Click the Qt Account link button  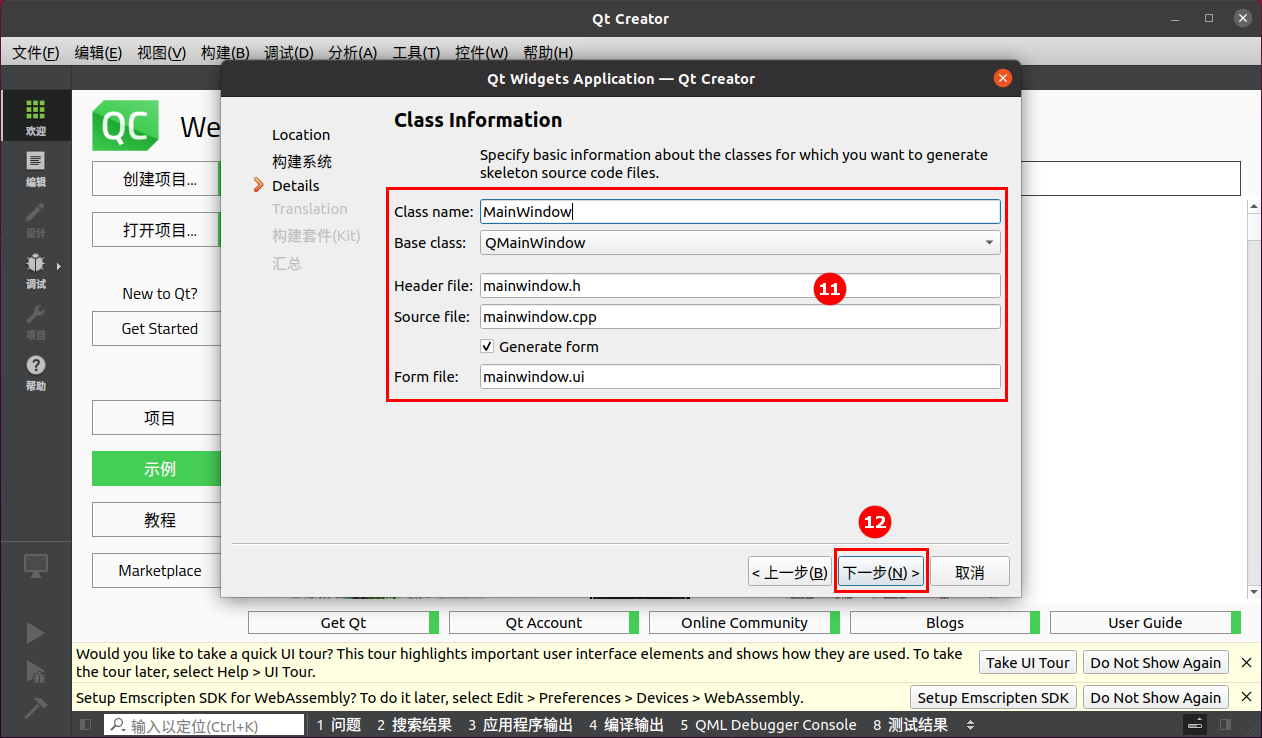click(544, 622)
